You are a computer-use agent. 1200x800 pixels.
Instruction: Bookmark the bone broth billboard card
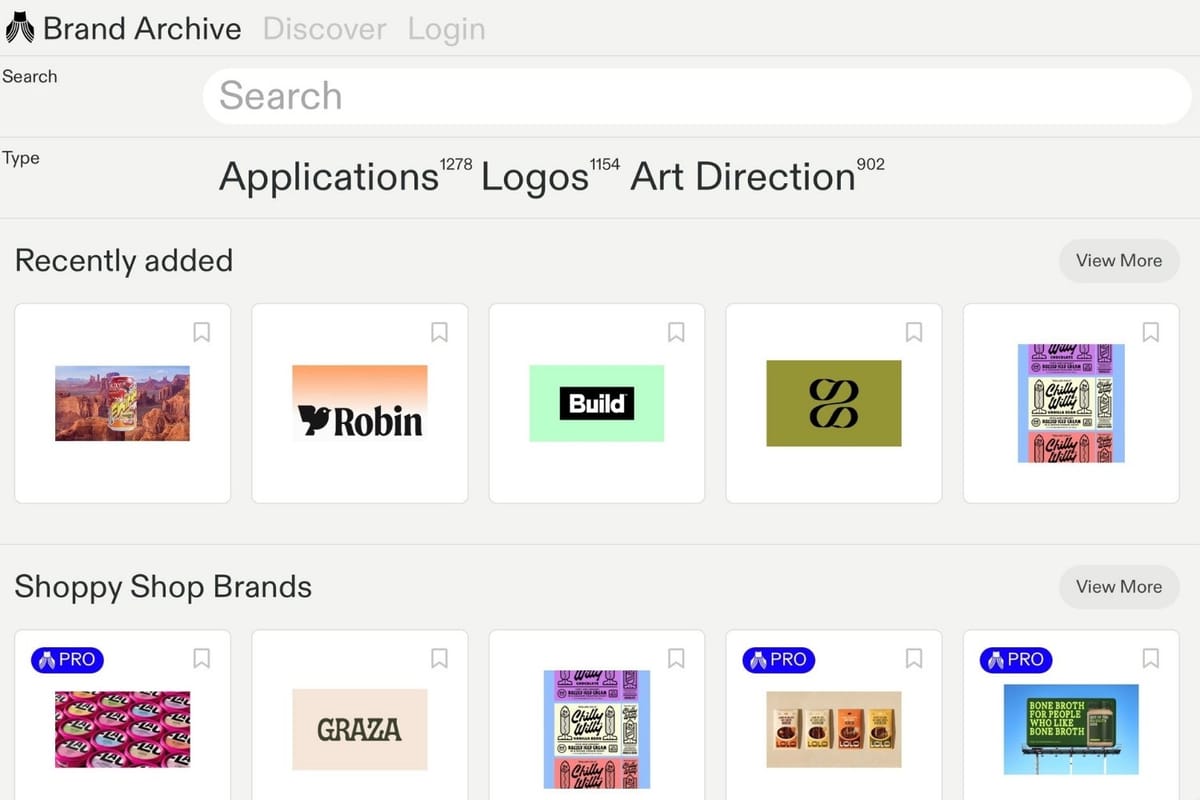[x=1150, y=658]
